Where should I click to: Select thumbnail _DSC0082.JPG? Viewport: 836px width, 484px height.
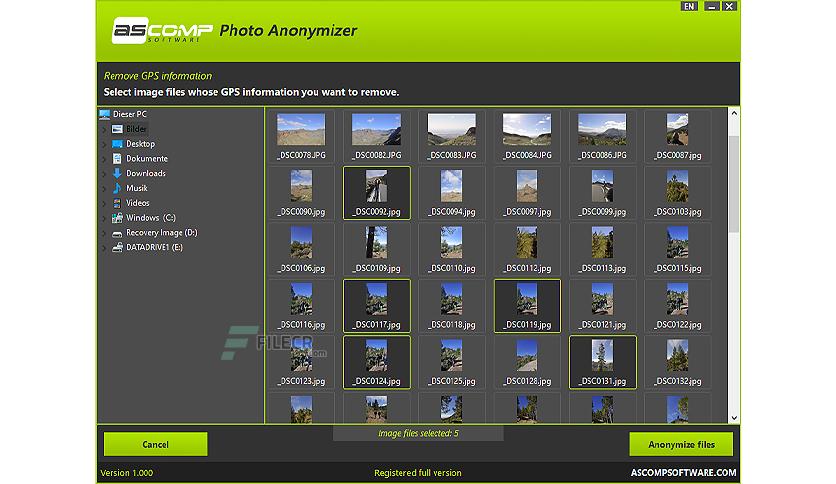pyautogui.click(x=376, y=136)
